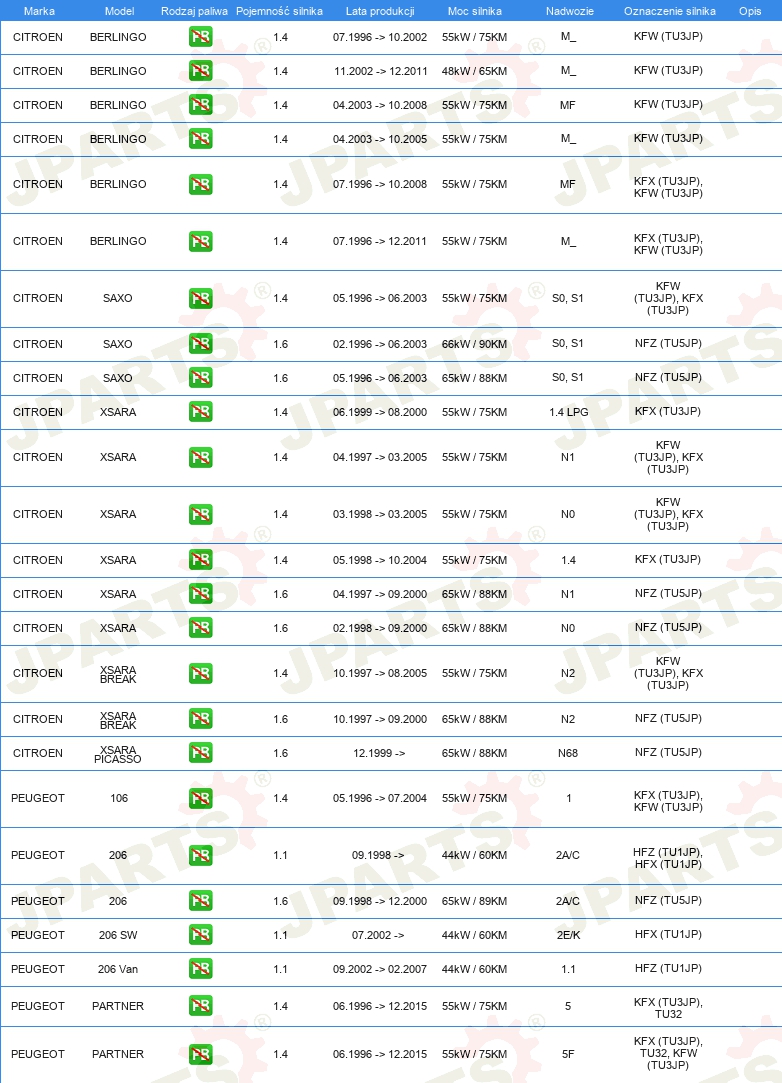Click fuel icon in the Peugeot 206 1.1 row

click(200, 855)
